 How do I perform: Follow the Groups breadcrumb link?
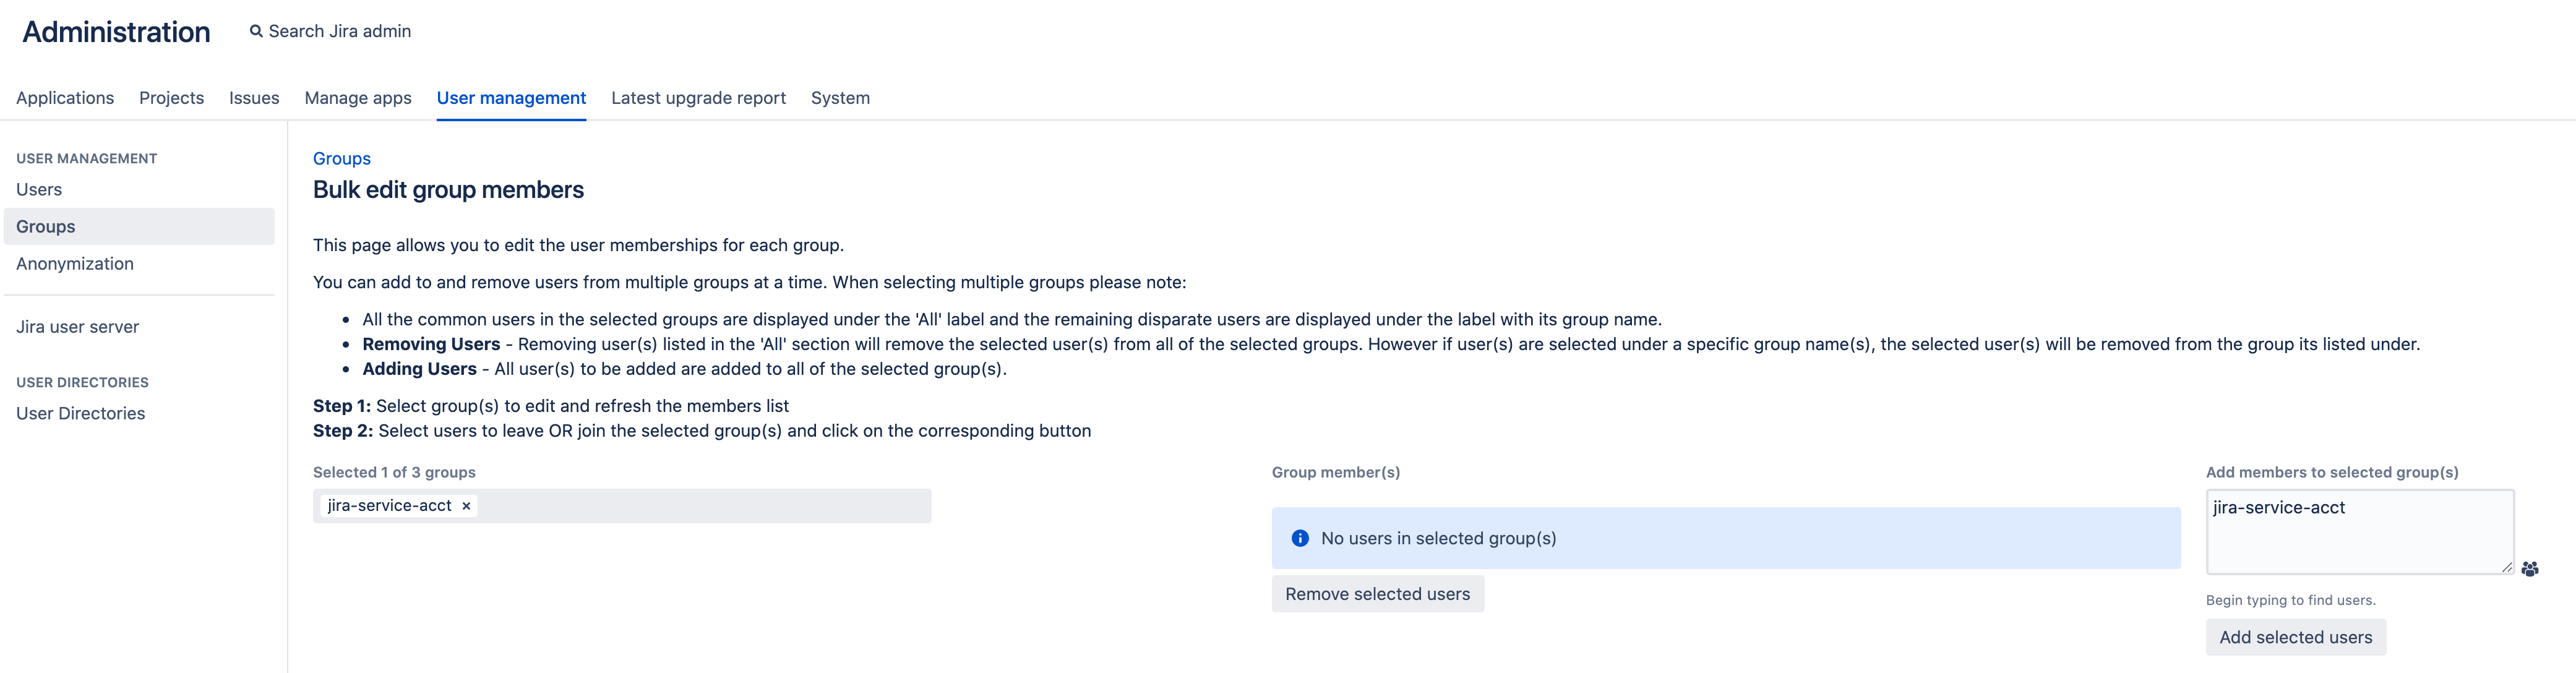pos(342,159)
